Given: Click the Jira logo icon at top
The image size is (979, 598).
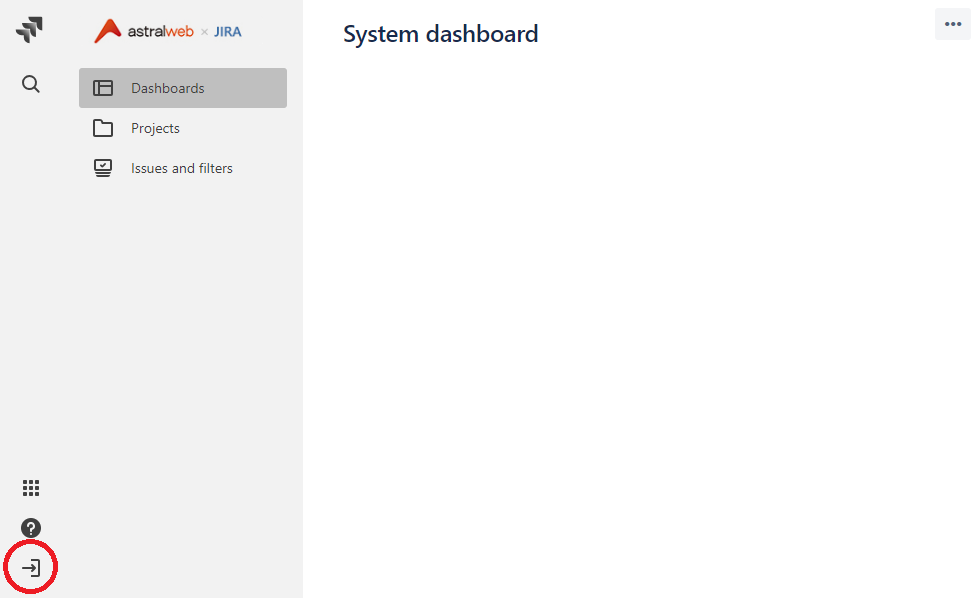Looking at the screenshot, I should [x=29, y=29].
